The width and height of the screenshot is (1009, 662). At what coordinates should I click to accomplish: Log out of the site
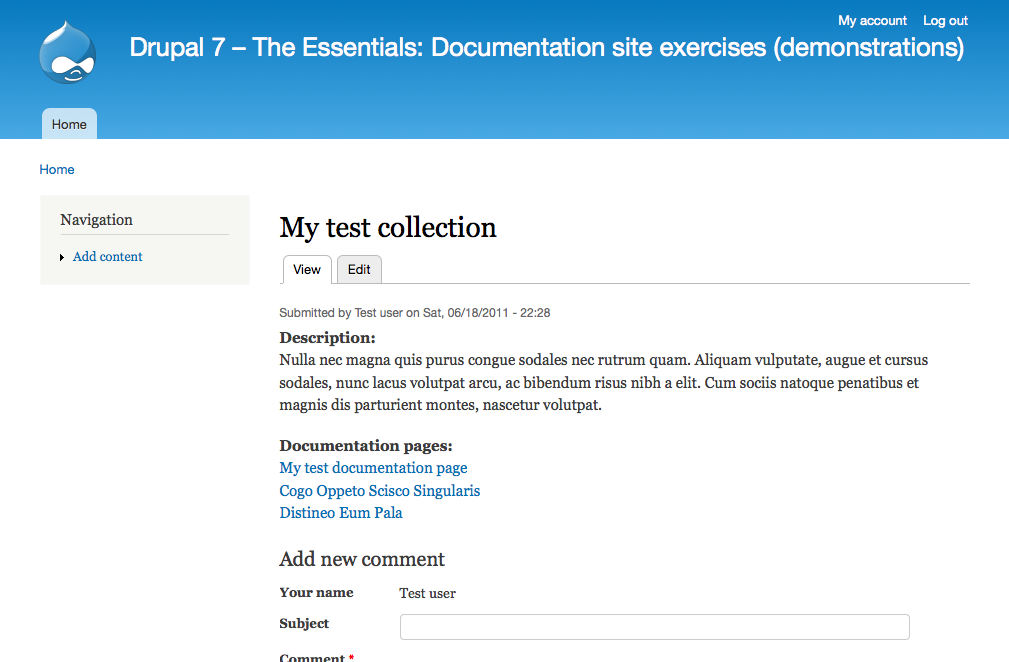(x=945, y=20)
